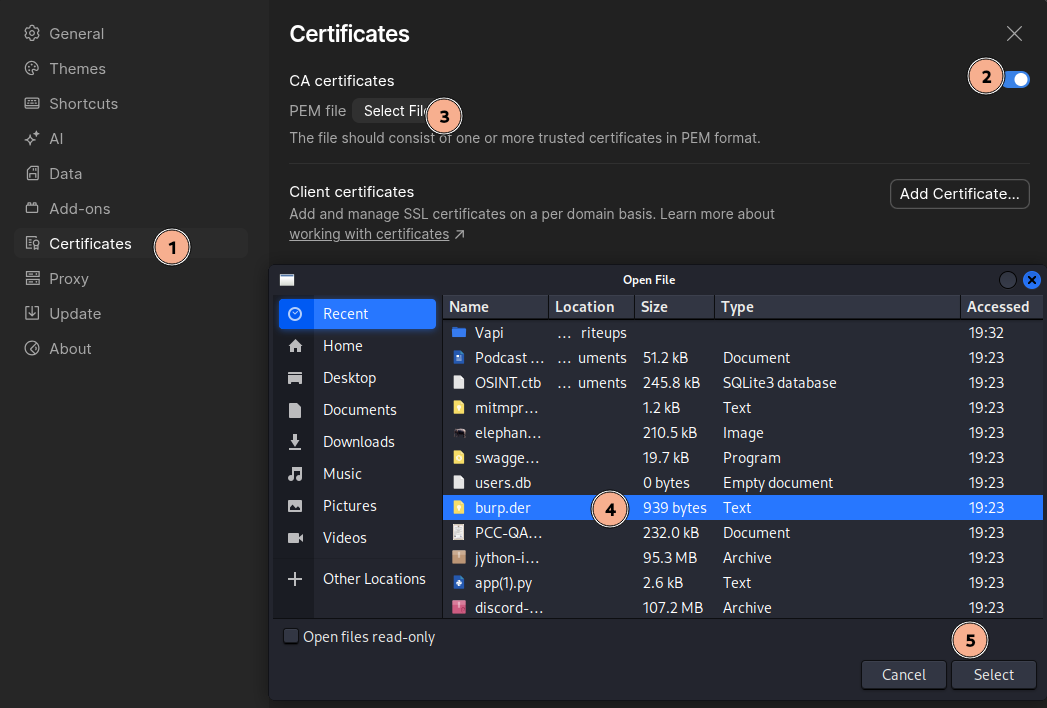
Task: Click Cancel in the Open File dialog
Action: pyautogui.click(x=903, y=675)
